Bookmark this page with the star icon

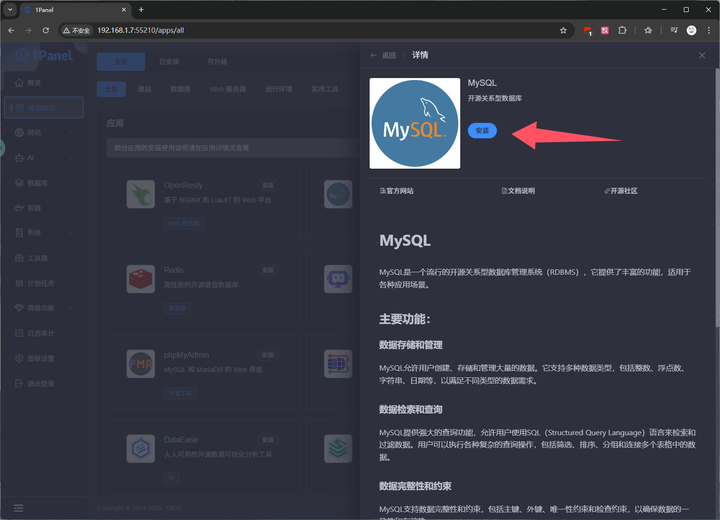pos(563,30)
